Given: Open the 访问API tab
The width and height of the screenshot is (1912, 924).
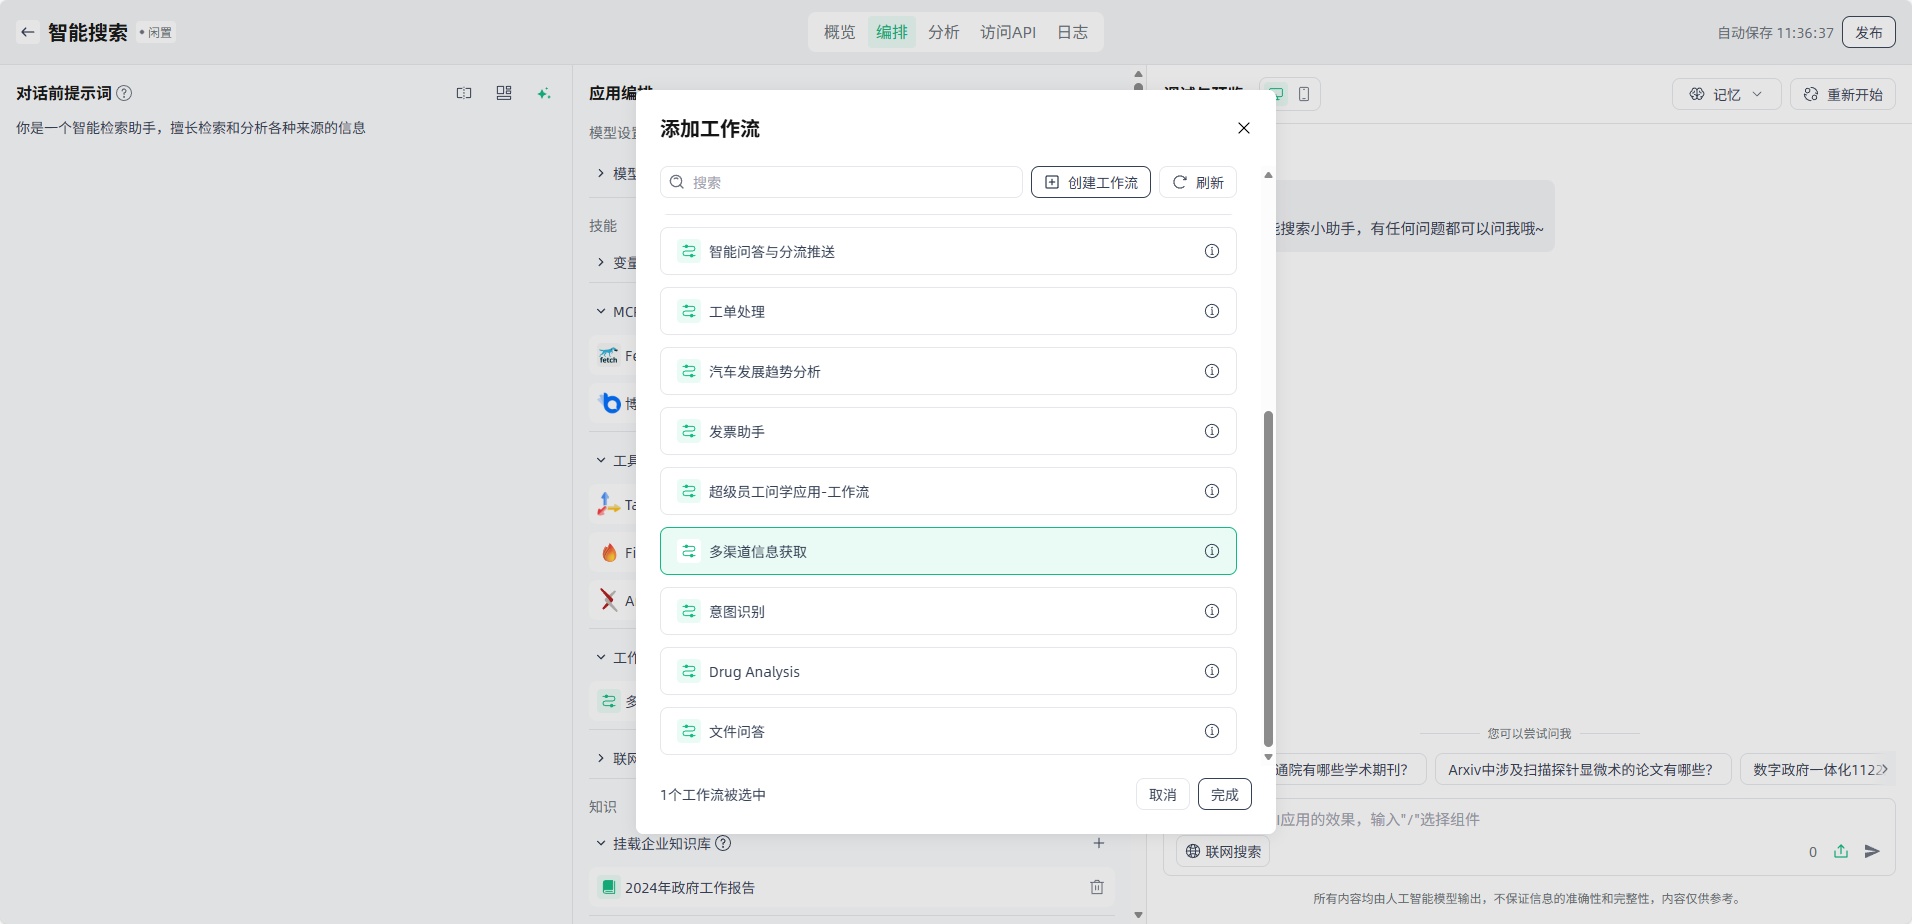Looking at the screenshot, I should (1007, 32).
